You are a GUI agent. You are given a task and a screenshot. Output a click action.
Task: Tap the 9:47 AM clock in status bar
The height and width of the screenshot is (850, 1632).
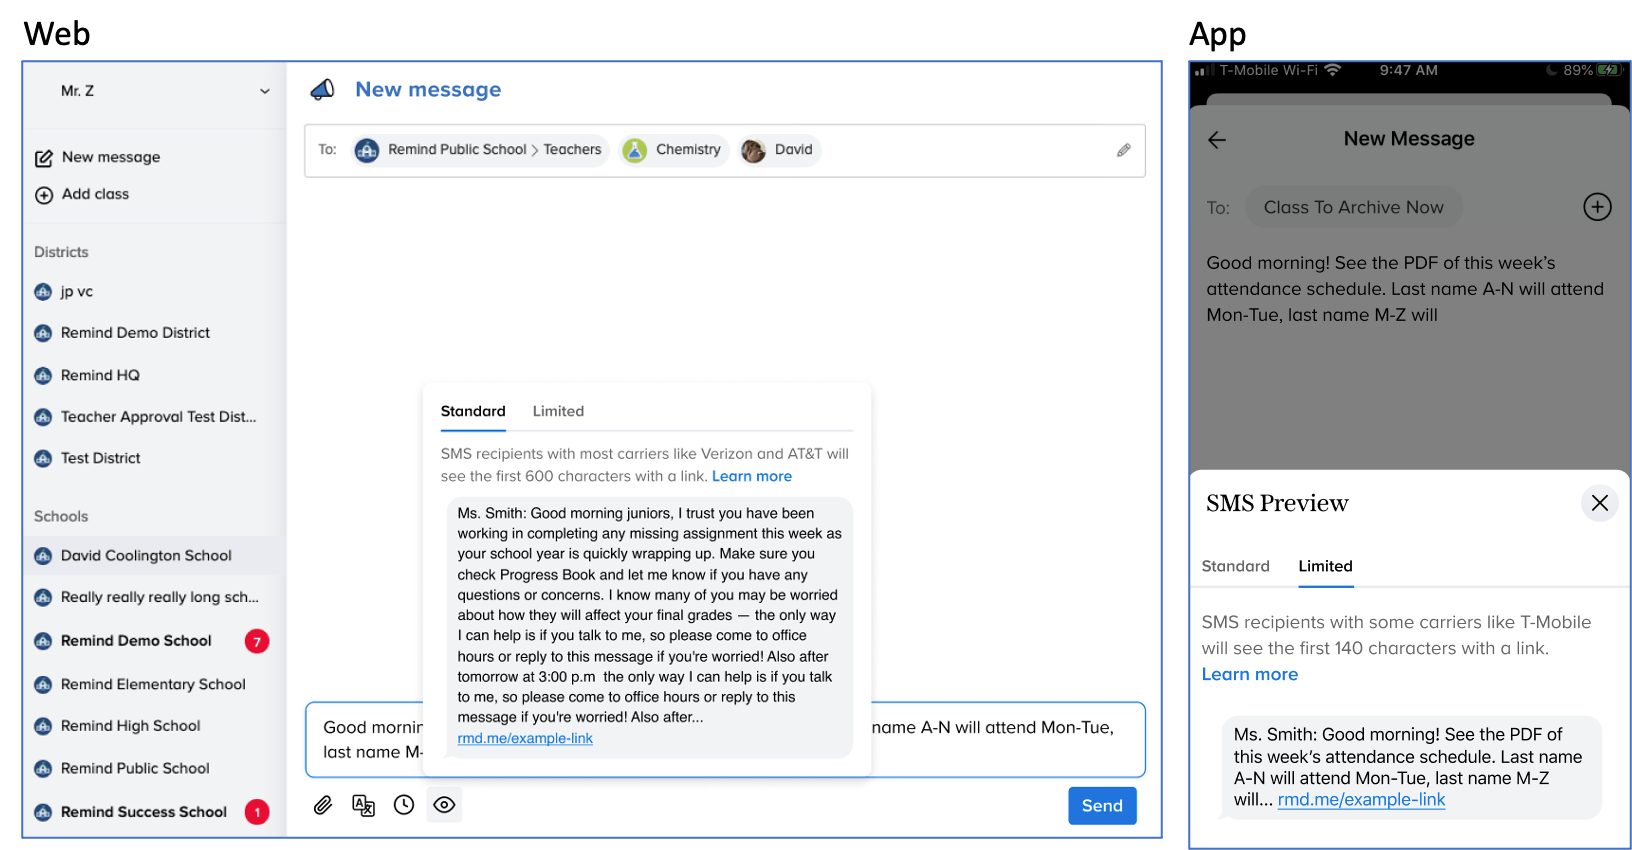click(x=1408, y=71)
